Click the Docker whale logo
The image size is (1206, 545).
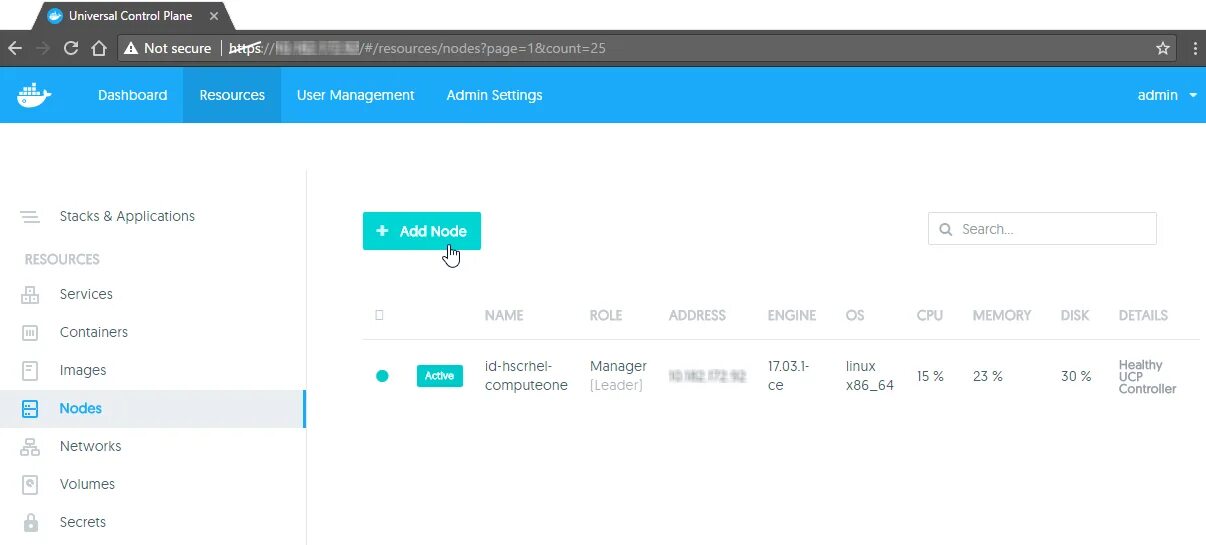(34, 95)
